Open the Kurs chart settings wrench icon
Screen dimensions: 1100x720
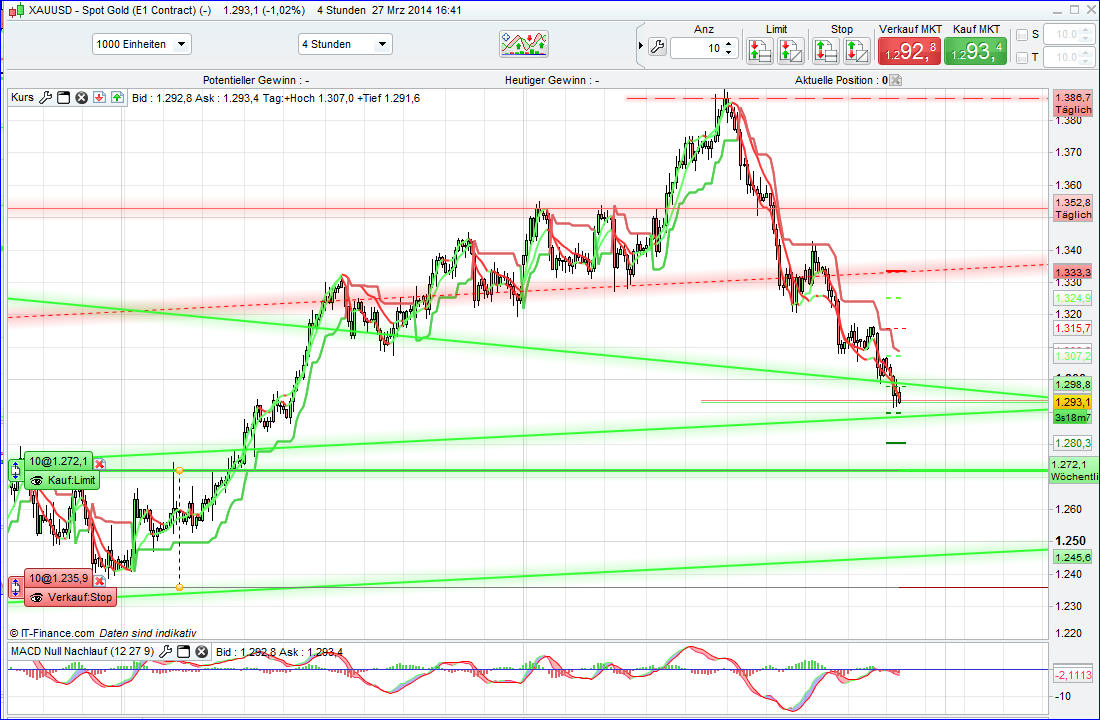click(44, 97)
